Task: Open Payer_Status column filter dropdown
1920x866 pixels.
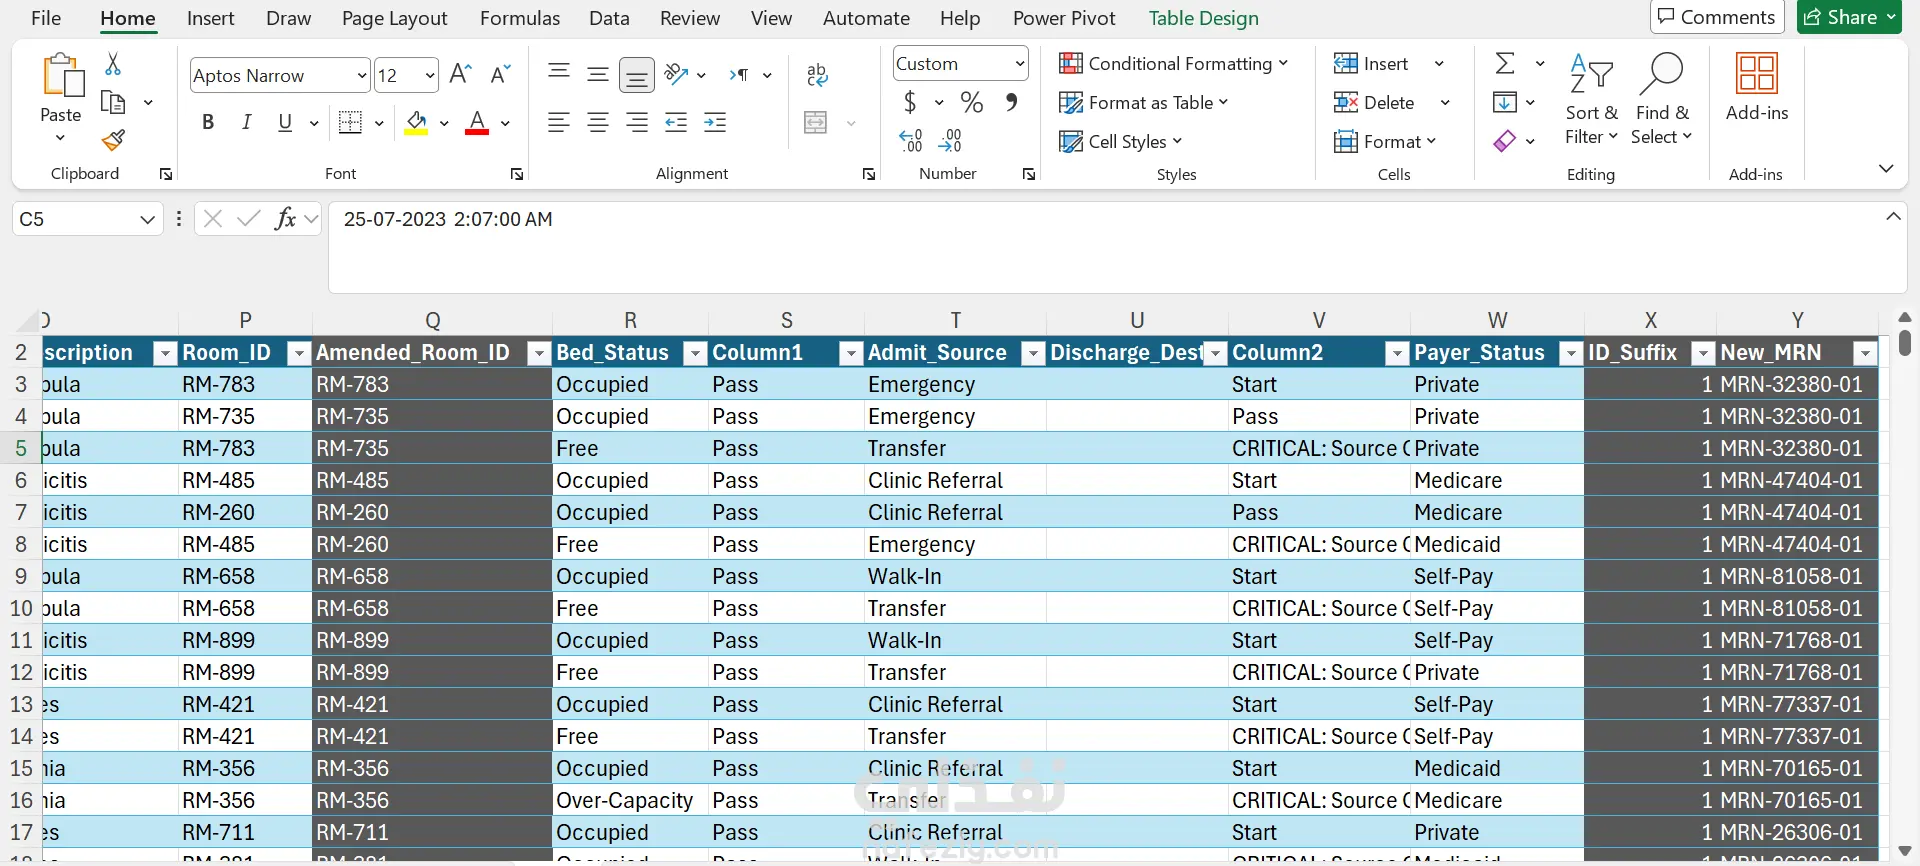Action: pos(1571,353)
